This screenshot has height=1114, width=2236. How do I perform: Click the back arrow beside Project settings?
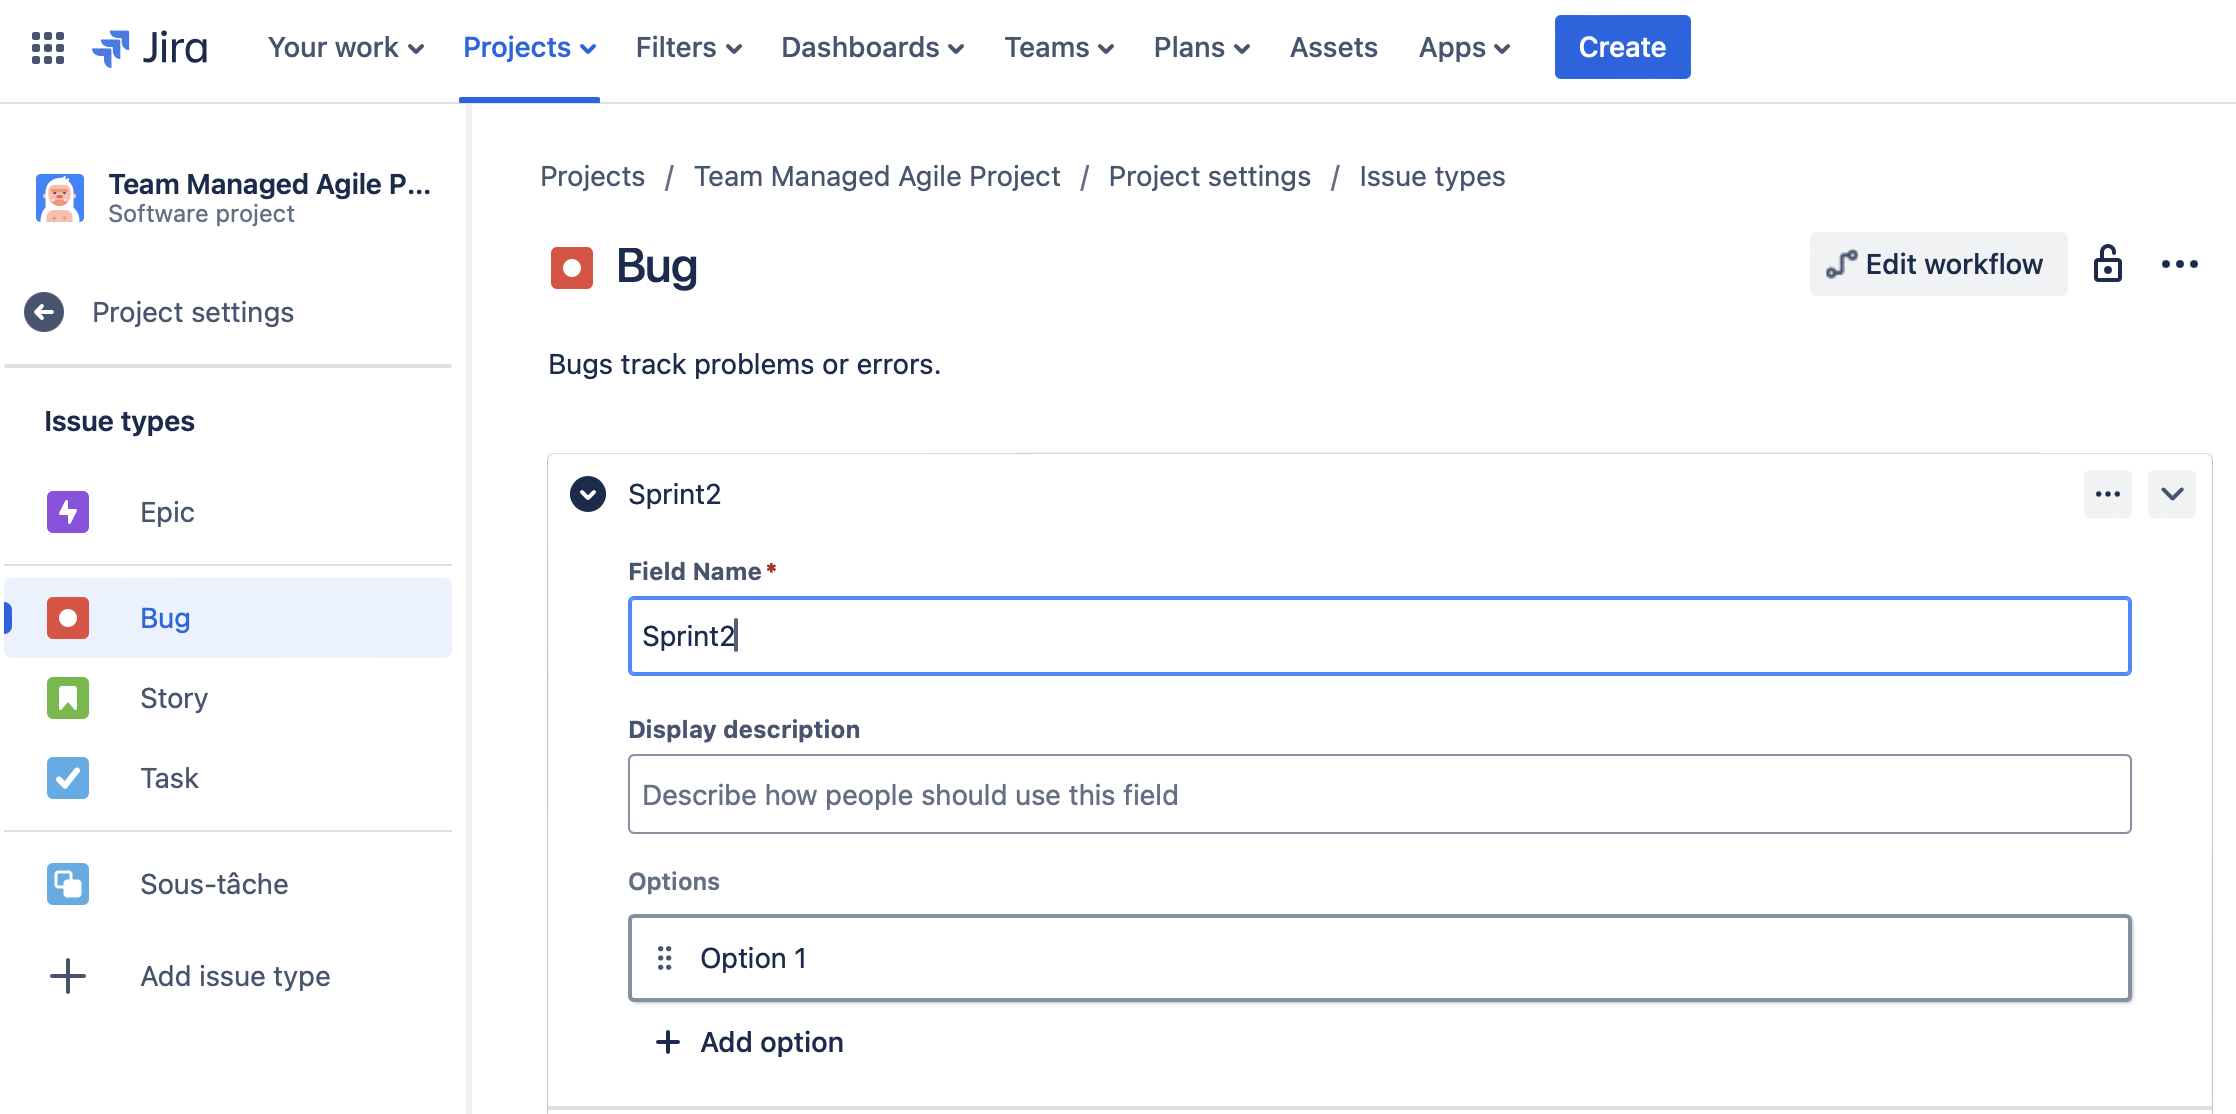pos(44,312)
